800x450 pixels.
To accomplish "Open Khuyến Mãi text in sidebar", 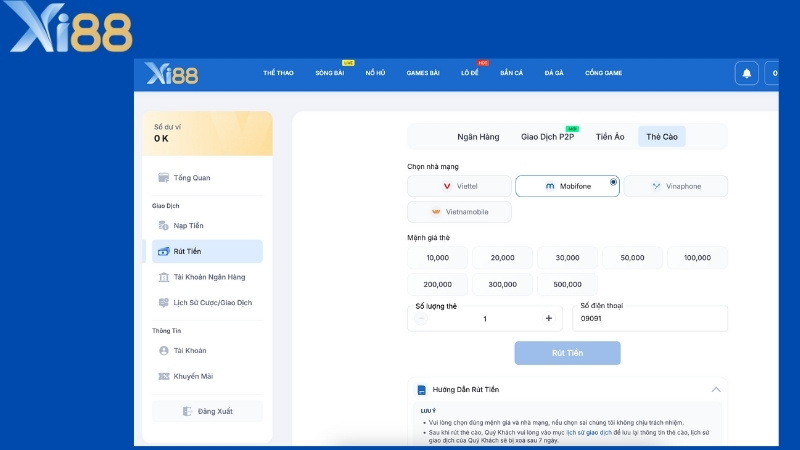I will coord(193,376).
